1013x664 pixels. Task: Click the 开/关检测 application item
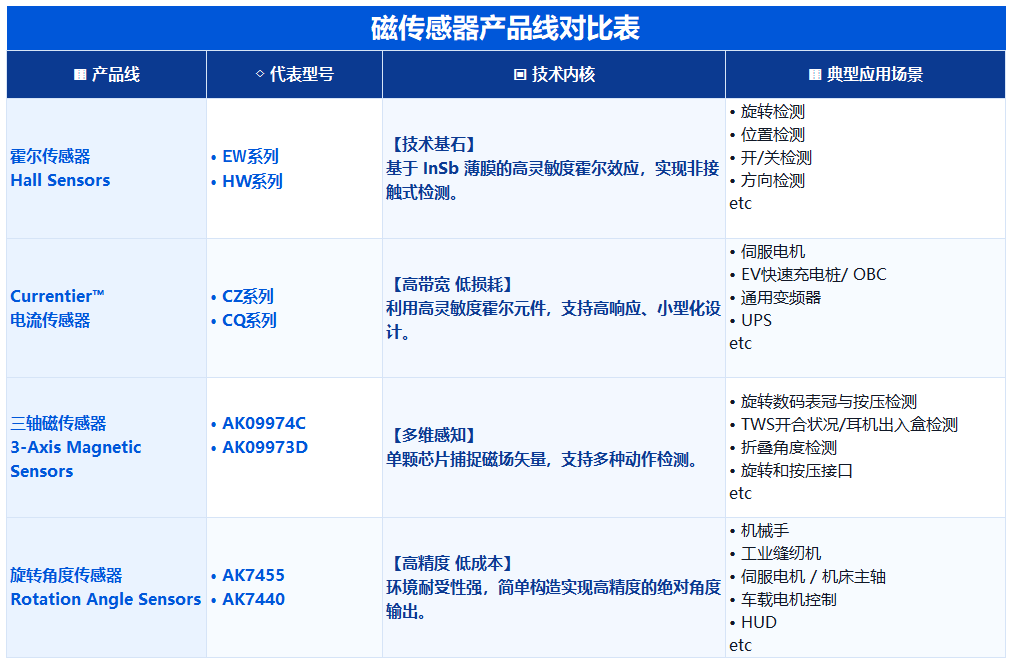776,158
